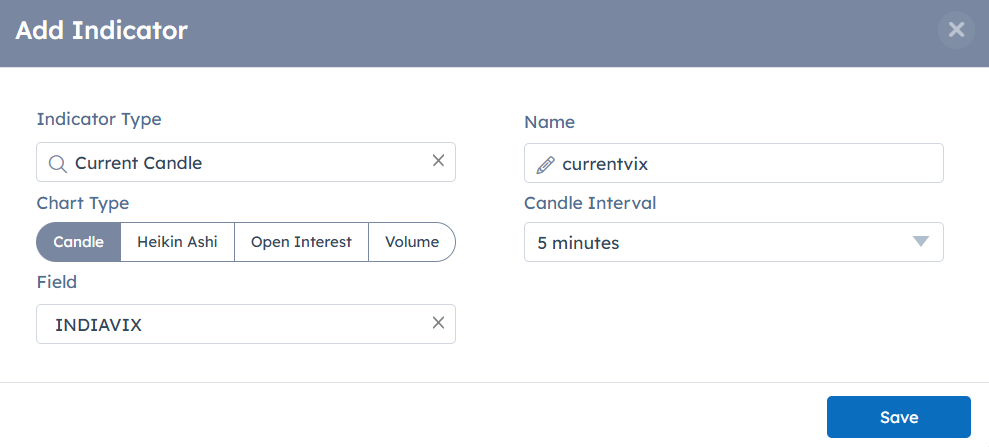Select the Candle chart type
The height and width of the screenshot is (447, 989).
79,242
